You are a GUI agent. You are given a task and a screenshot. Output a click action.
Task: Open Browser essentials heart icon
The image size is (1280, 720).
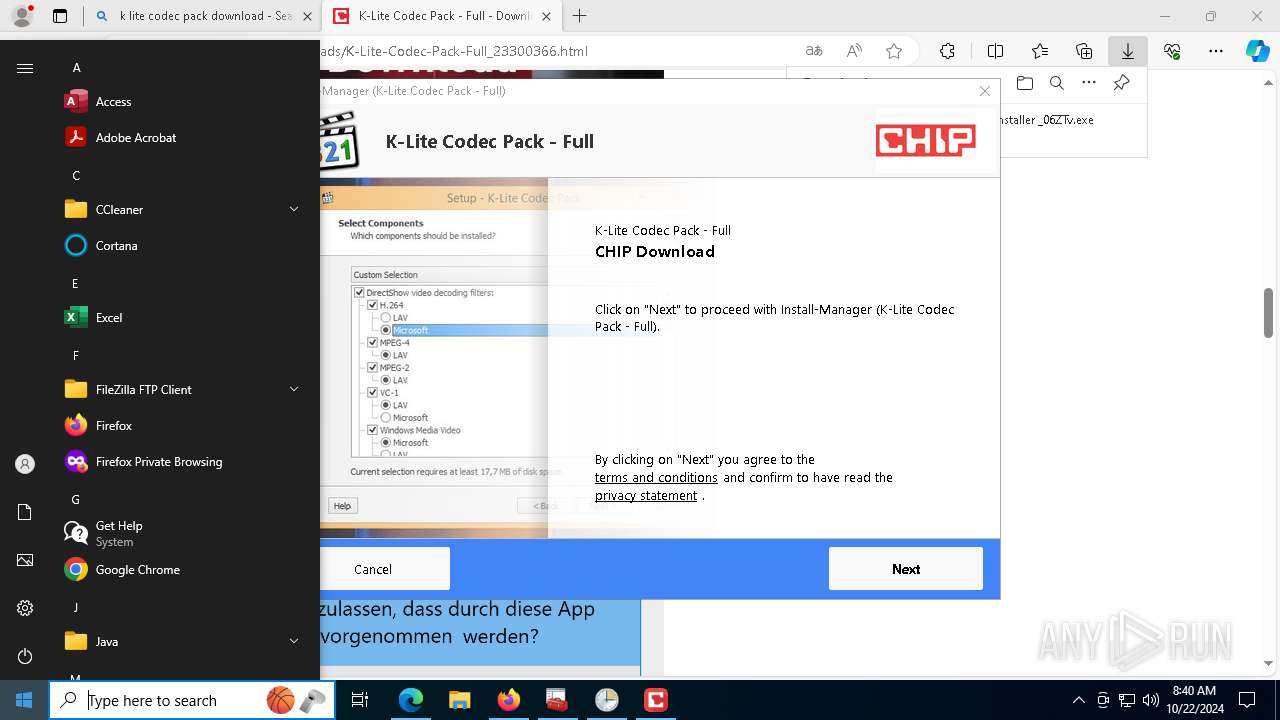[x=1172, y=51]
